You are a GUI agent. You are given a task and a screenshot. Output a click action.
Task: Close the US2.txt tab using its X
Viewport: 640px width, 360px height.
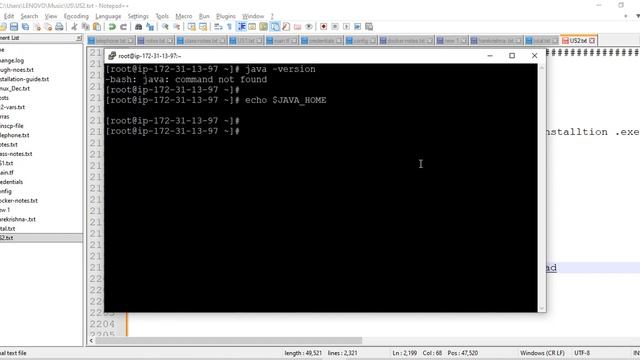[592, 41]
